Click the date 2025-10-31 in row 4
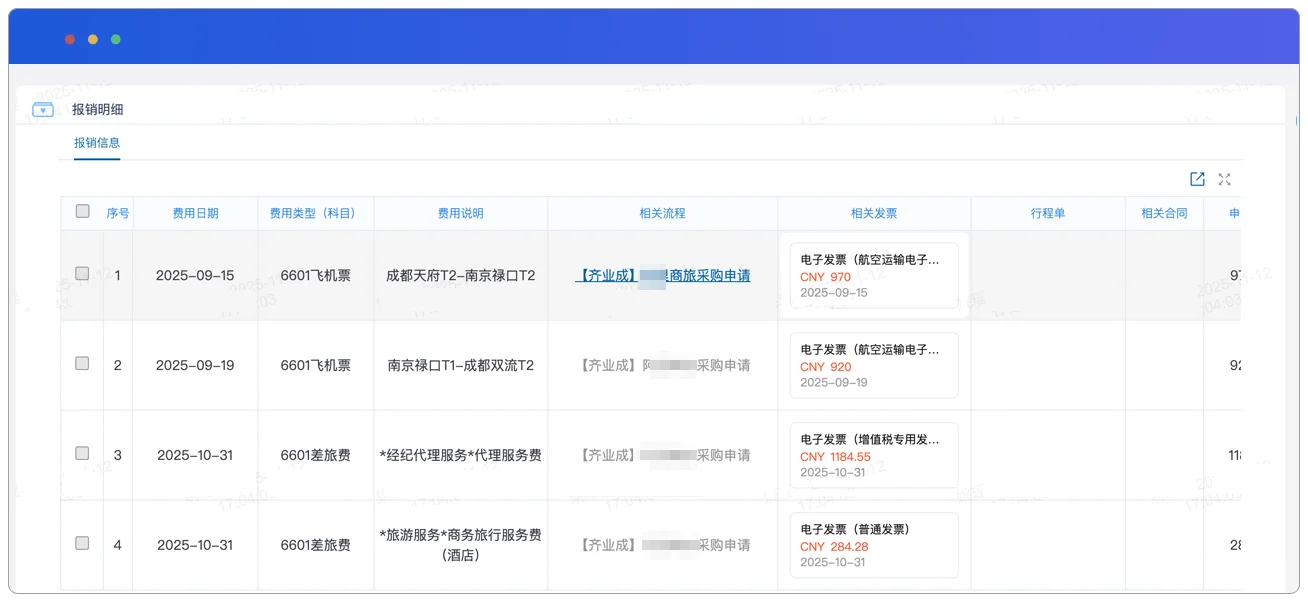1308x602 pixels. click(x=195, y=545)
